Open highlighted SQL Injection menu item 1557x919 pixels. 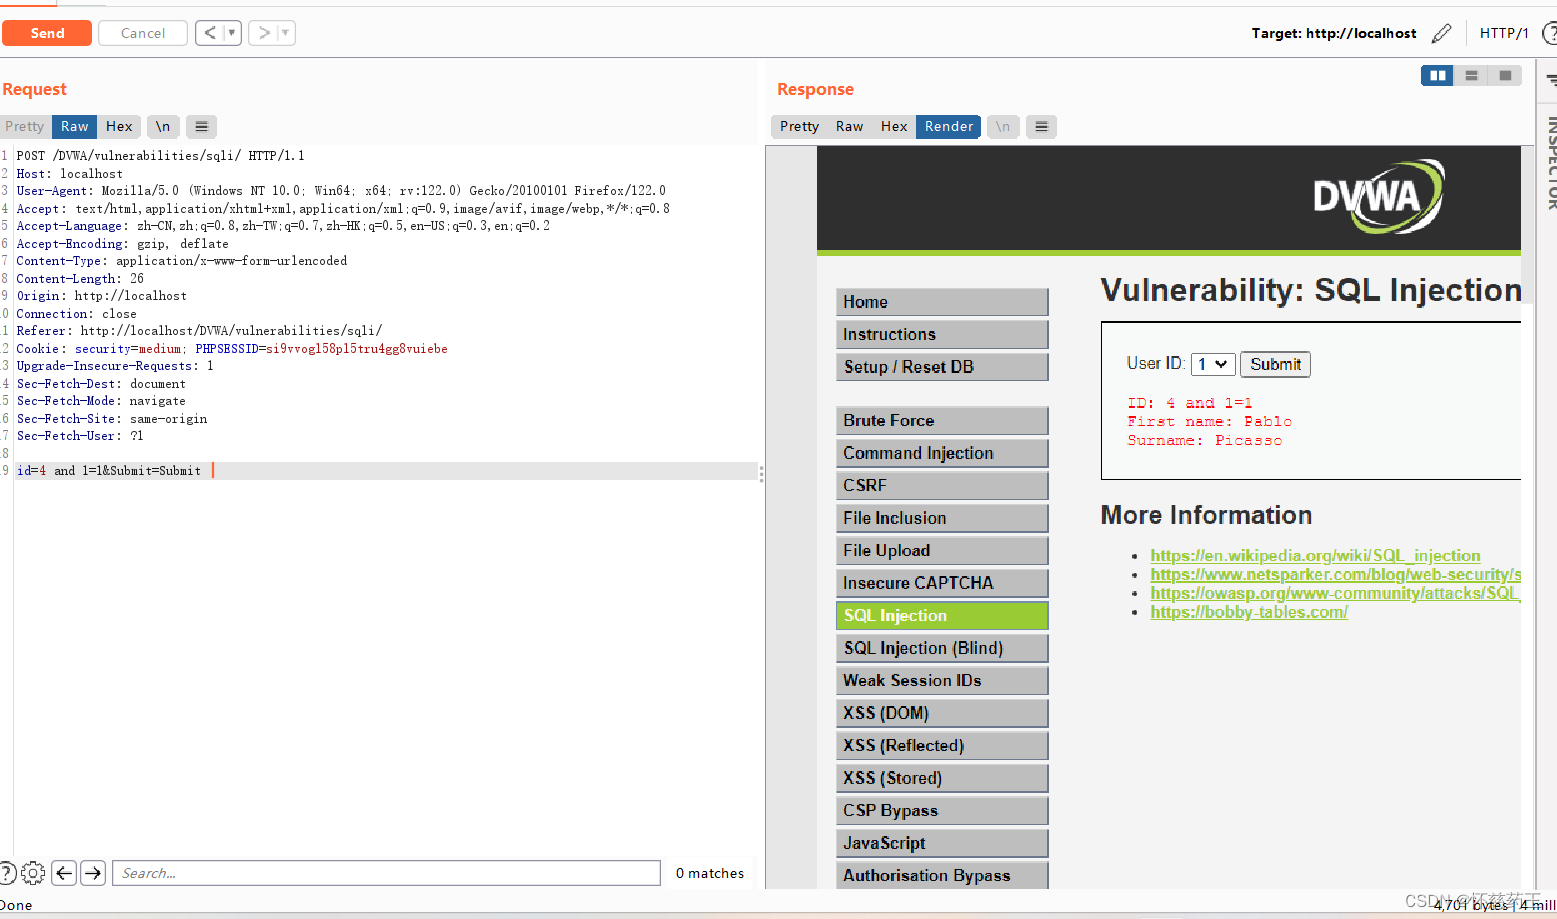[942, 616]
